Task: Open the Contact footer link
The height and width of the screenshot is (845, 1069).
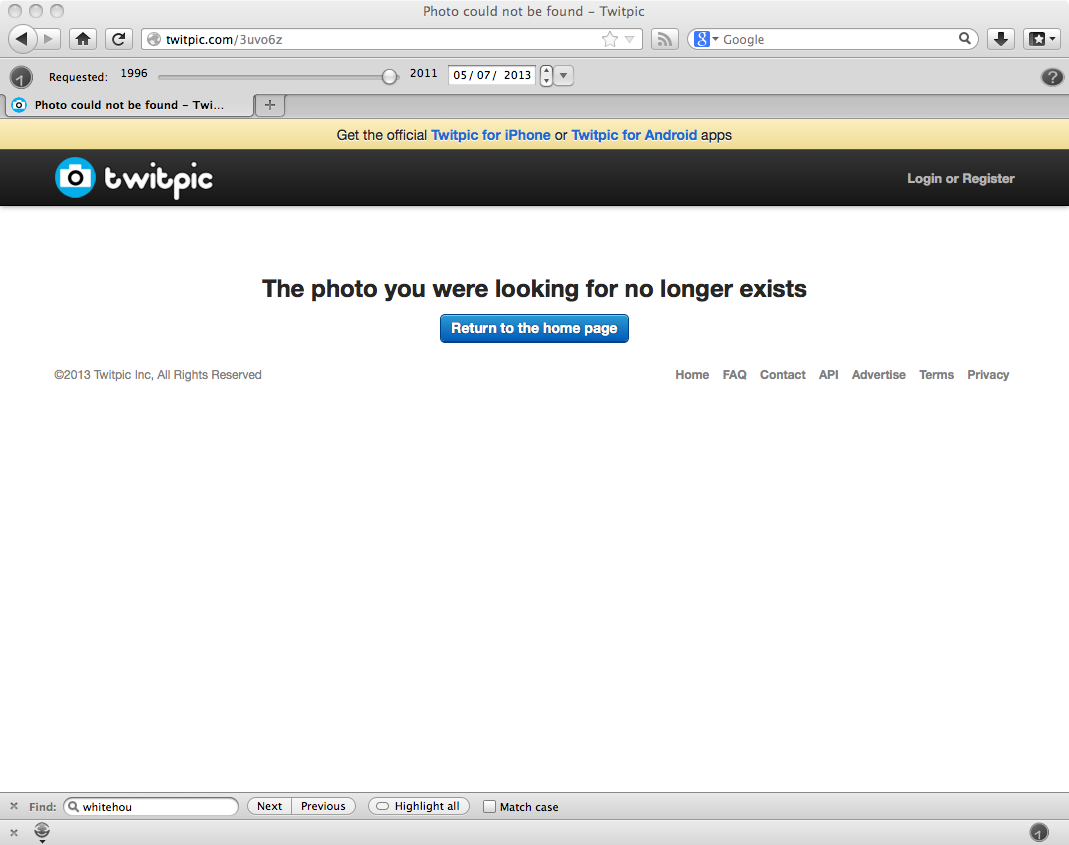Action: click(783, 375)
